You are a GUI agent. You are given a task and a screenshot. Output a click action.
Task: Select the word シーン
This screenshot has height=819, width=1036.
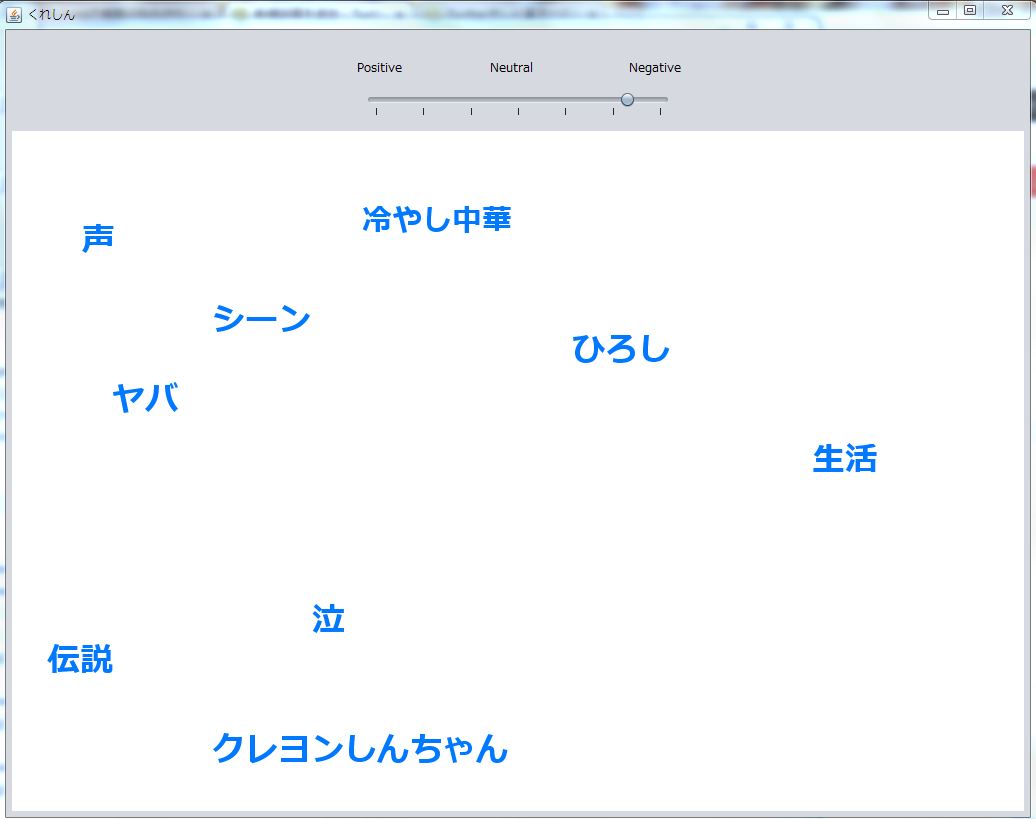click(x=262, y=318)
